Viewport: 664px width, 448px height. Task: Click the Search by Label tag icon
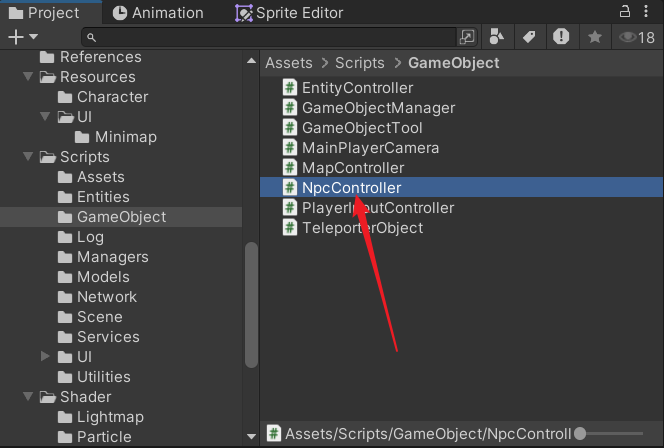tap(529, 37)
